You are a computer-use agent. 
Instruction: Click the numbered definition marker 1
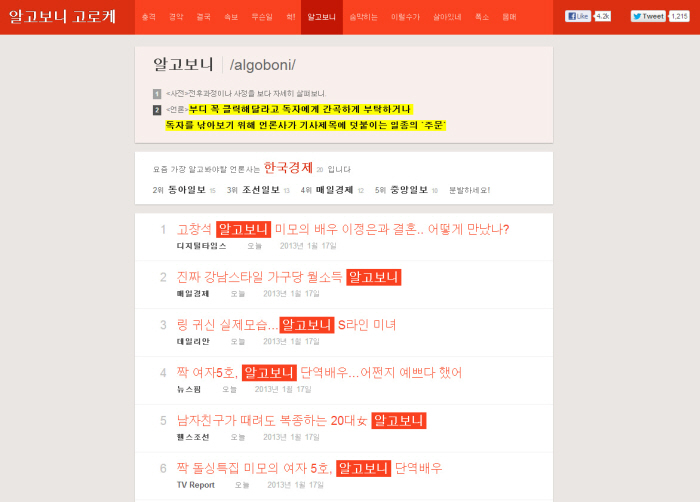(157, 94)
